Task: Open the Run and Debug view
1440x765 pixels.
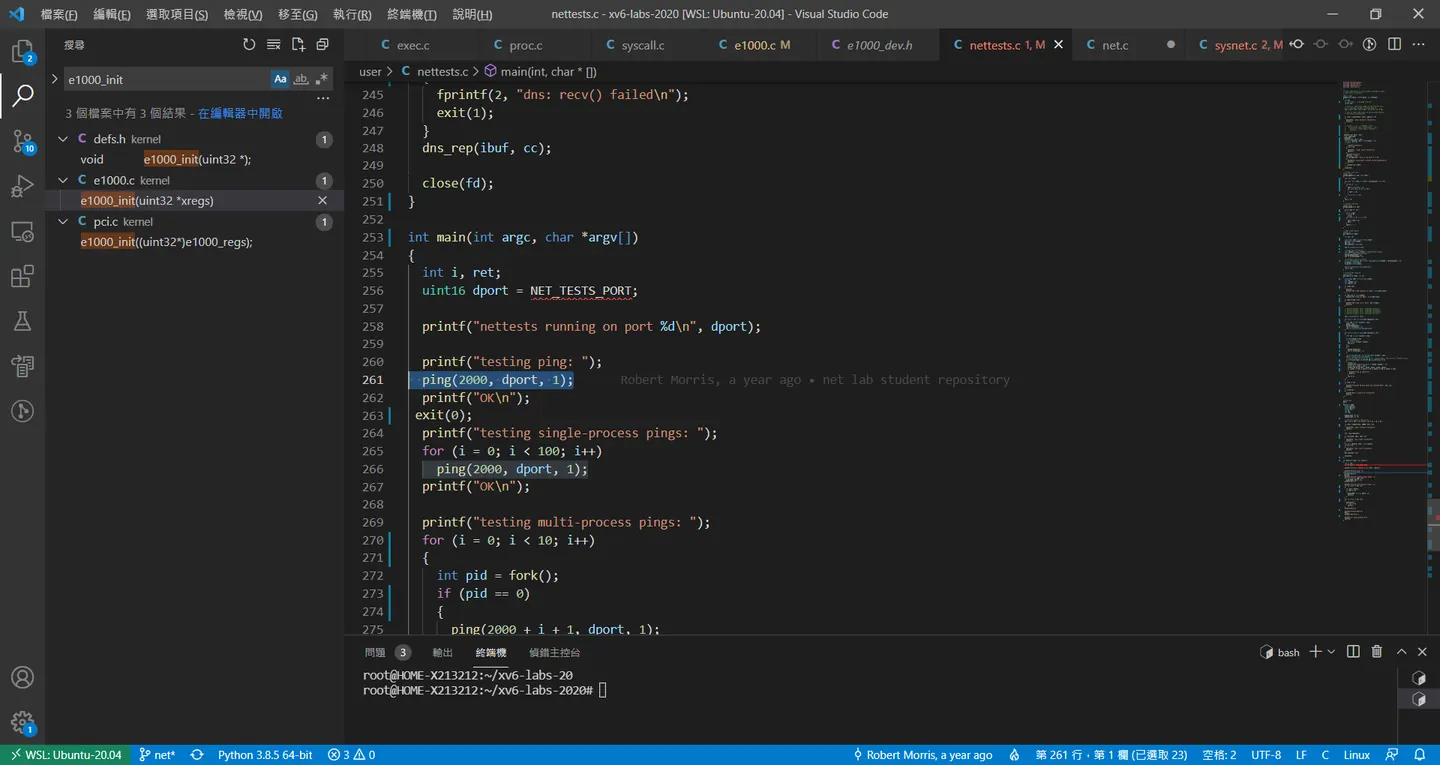Action: click(22, 186)
